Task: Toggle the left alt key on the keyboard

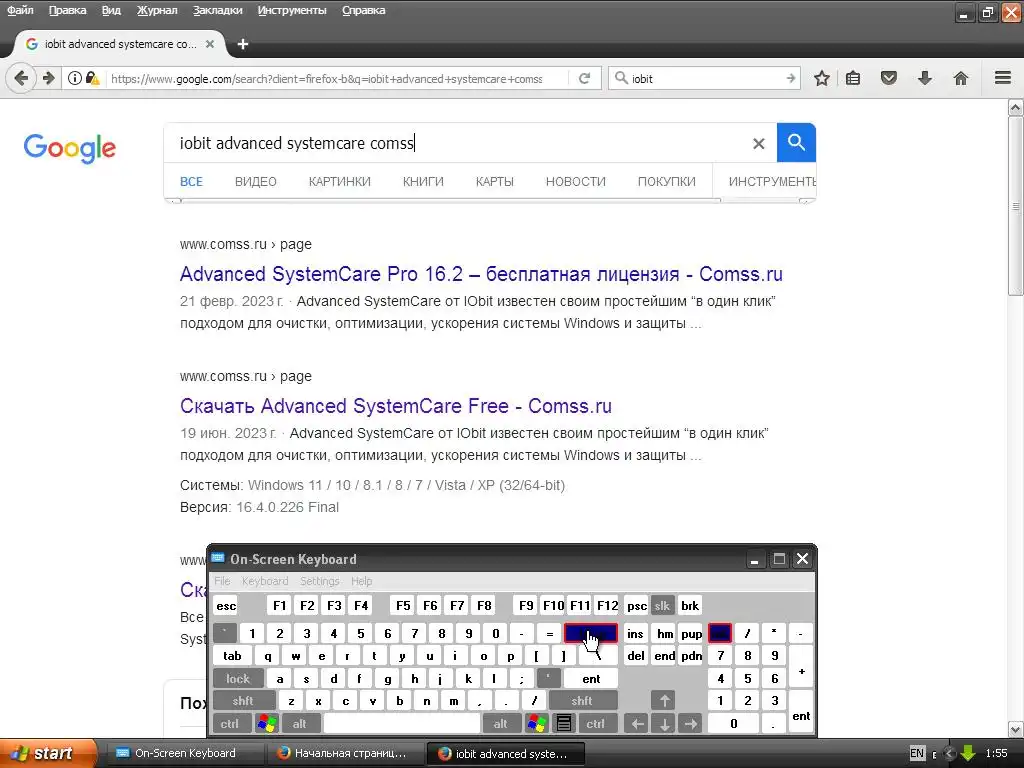Action: pyautogui.click(x=299, y=724)
